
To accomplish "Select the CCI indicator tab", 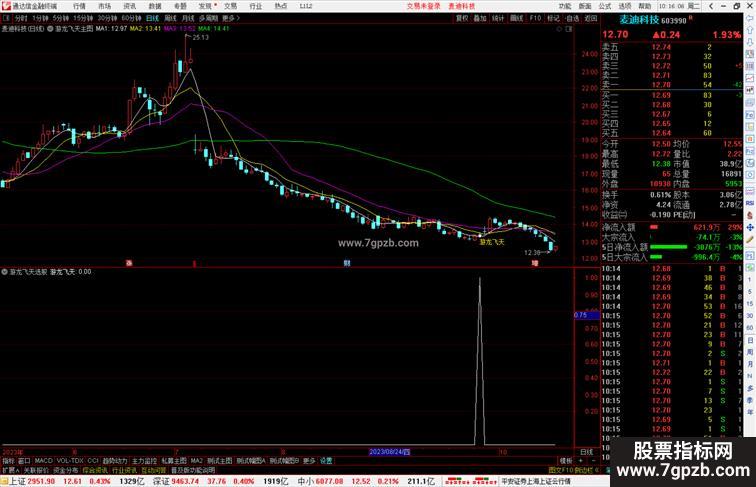I will (x=93, y=461).
